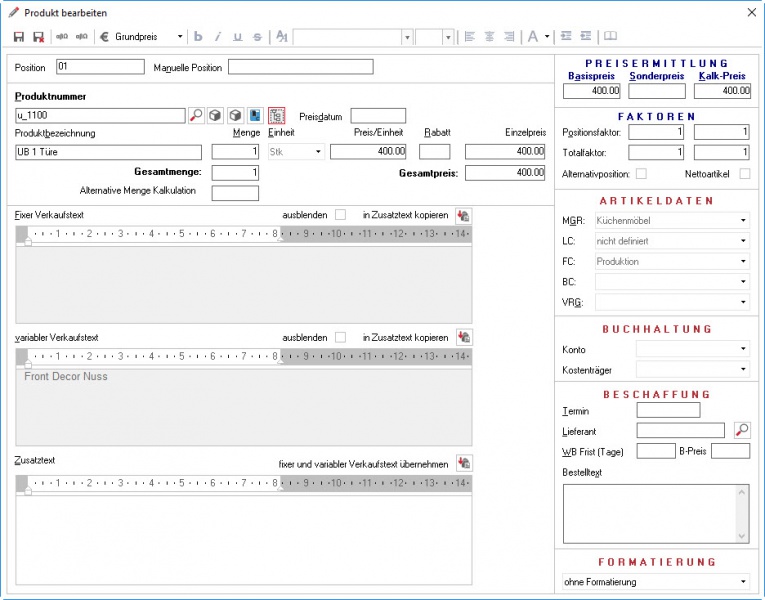The image size is (765, 600).
Task: Click the WB Frist (Tage) input field
Action: (x=656, y=451)
